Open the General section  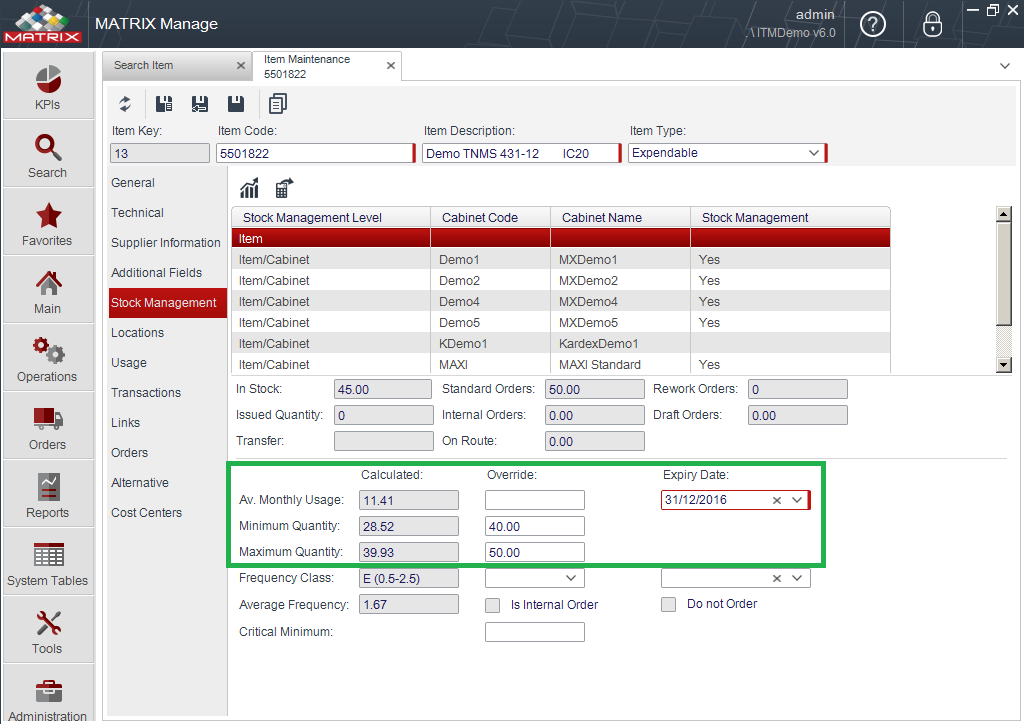(x=133, y=183)
